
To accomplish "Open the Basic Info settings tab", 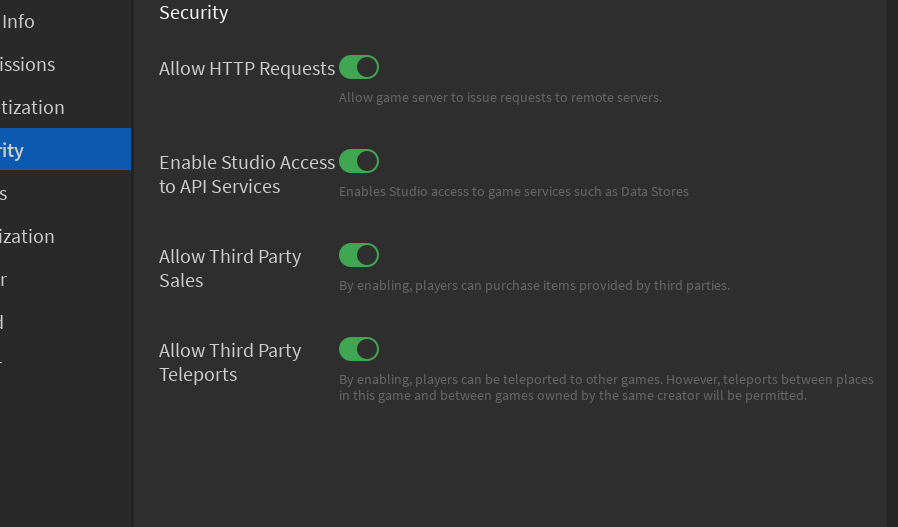I will coord(18,21).
